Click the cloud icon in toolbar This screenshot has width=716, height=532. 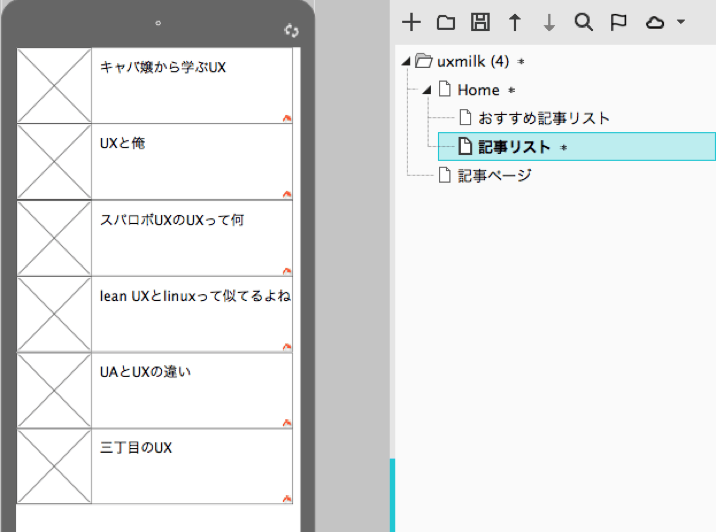655,22
